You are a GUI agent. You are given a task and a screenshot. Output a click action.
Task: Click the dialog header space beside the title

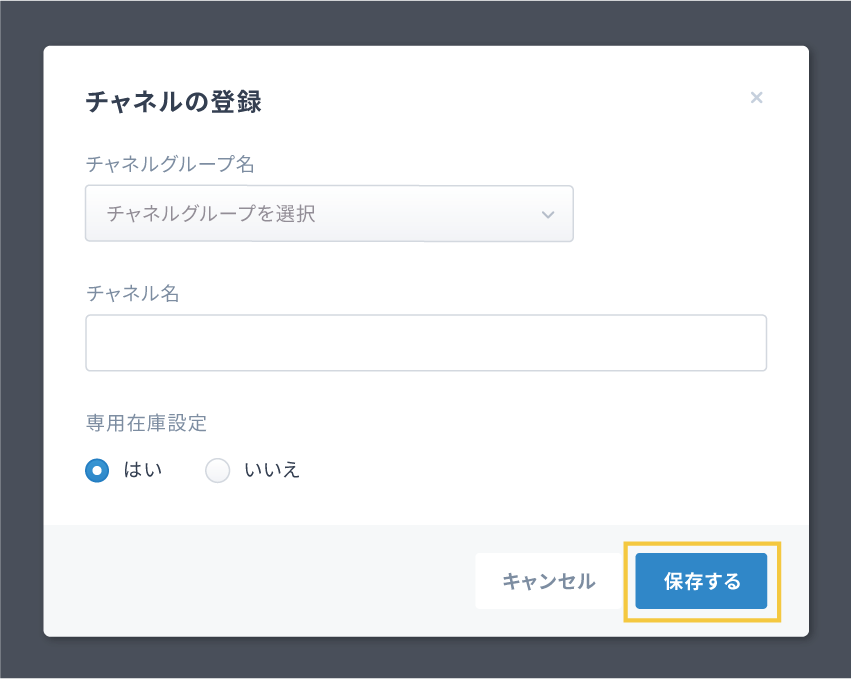[500, 100]
